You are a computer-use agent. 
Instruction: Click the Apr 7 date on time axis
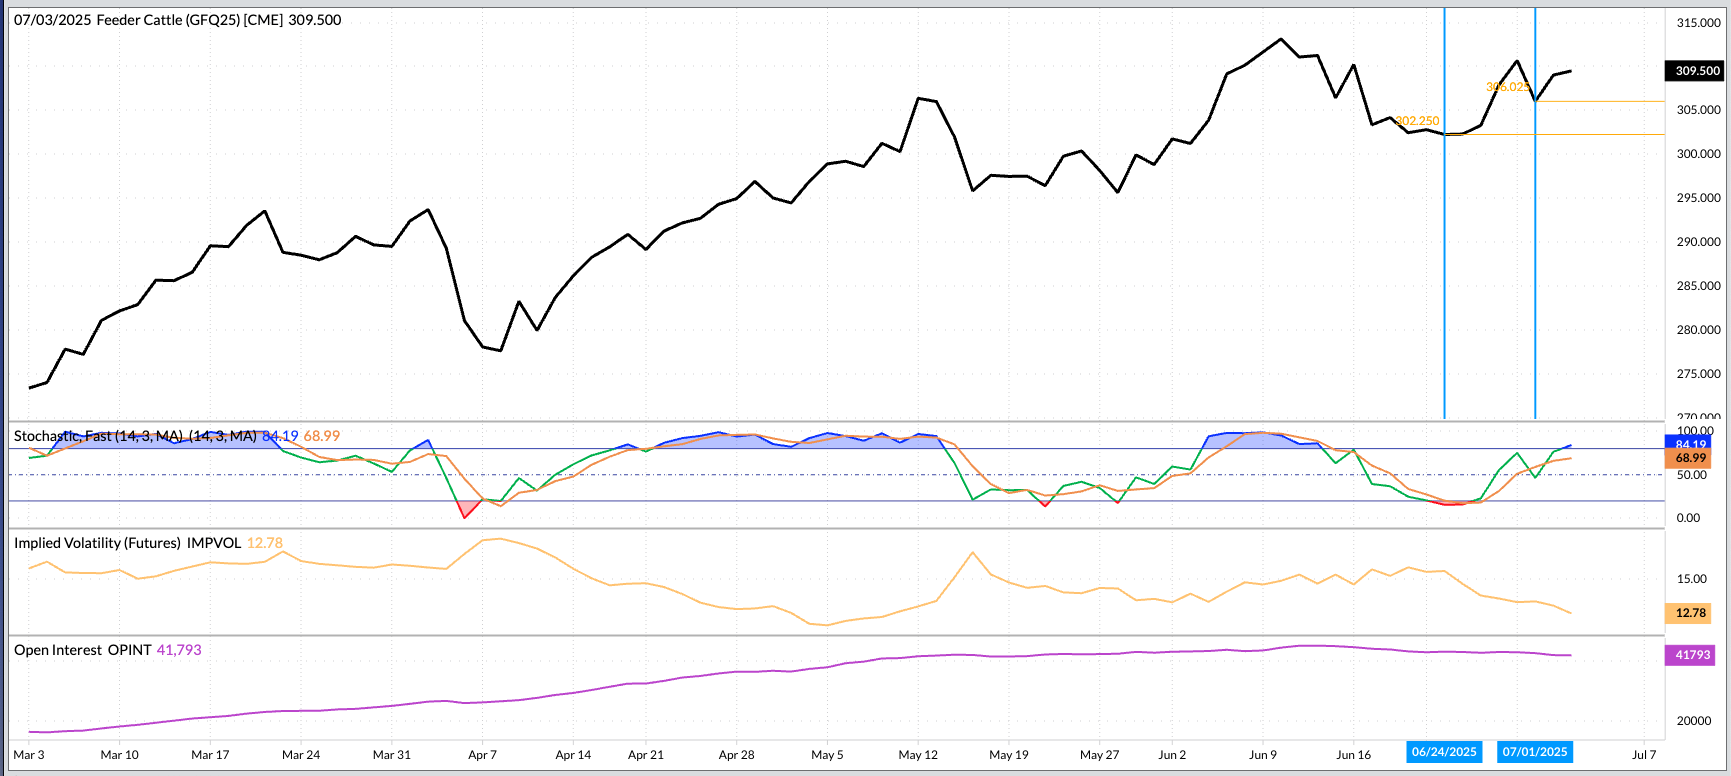[482, 755]
